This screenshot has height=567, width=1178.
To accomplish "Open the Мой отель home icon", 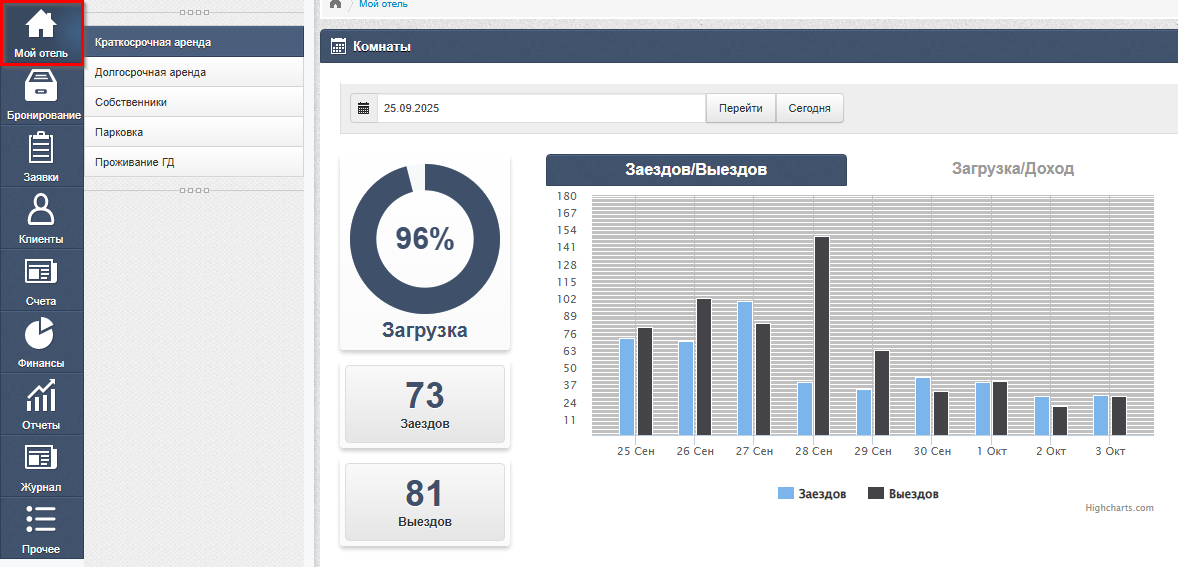I will (x=41, y=25).
